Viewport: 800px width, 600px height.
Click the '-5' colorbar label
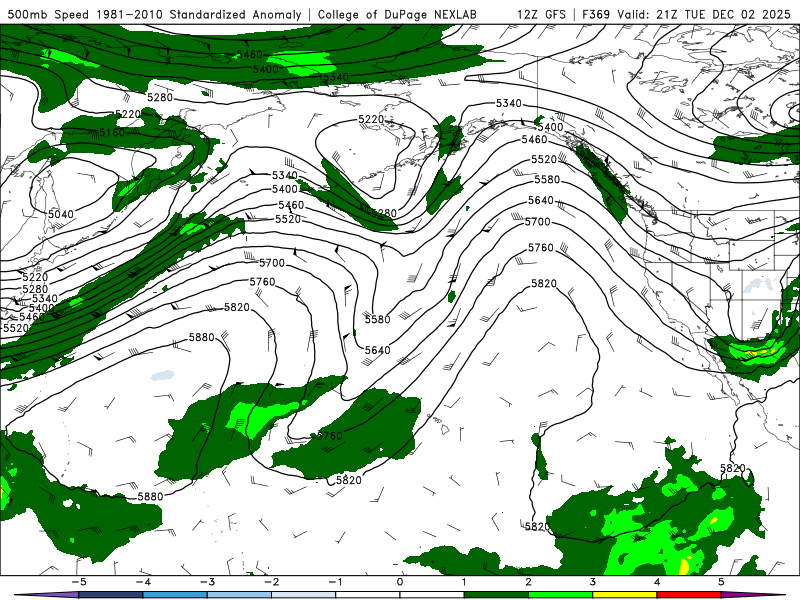click(79, 582)
